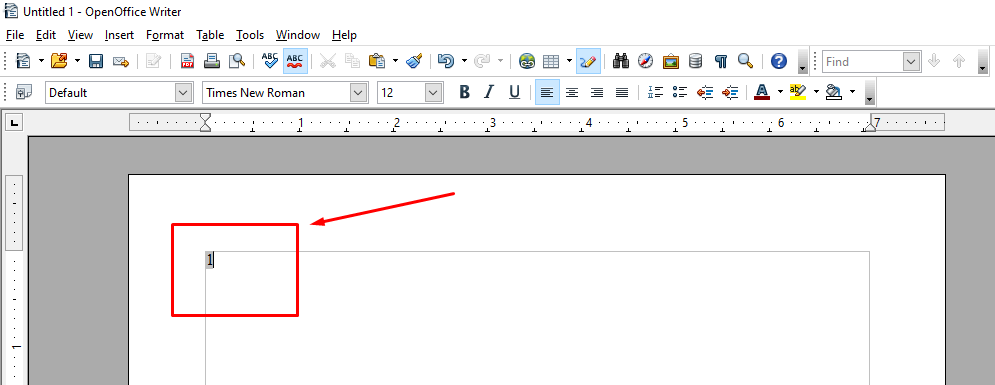Apply the Font Color swatch
The image size is (995, 385).
click(762, 93)
